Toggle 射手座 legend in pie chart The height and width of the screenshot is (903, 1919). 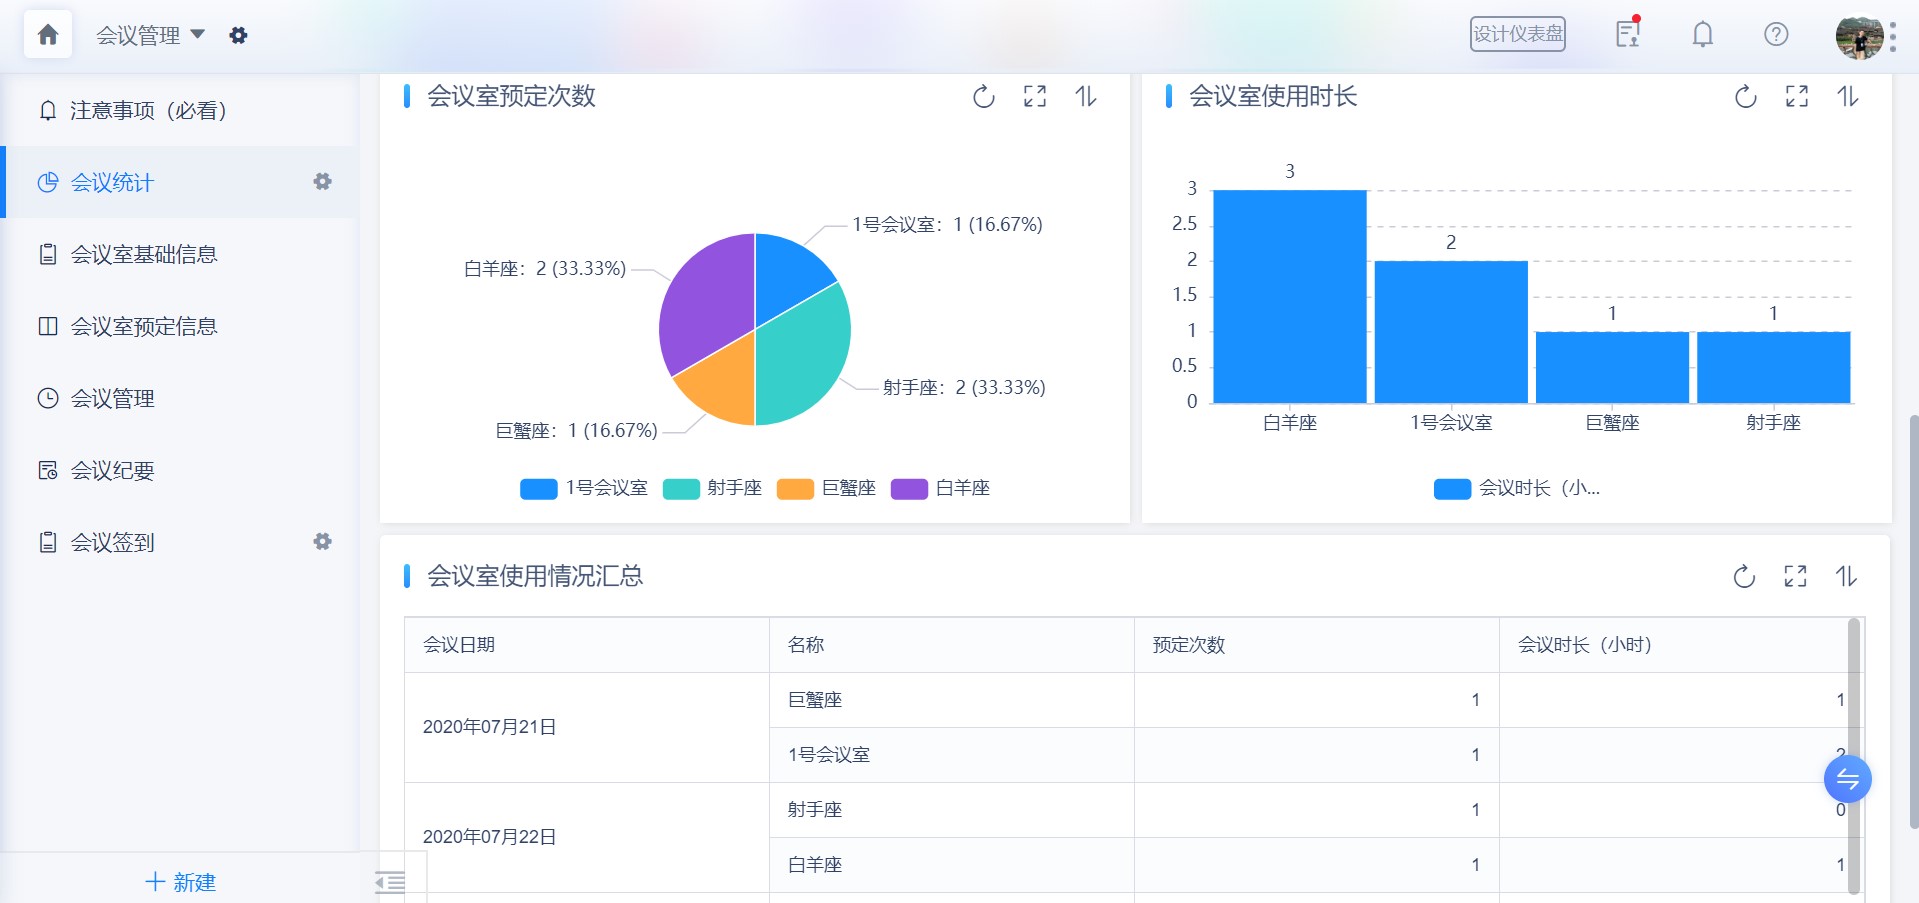click(x=713, y=488)
